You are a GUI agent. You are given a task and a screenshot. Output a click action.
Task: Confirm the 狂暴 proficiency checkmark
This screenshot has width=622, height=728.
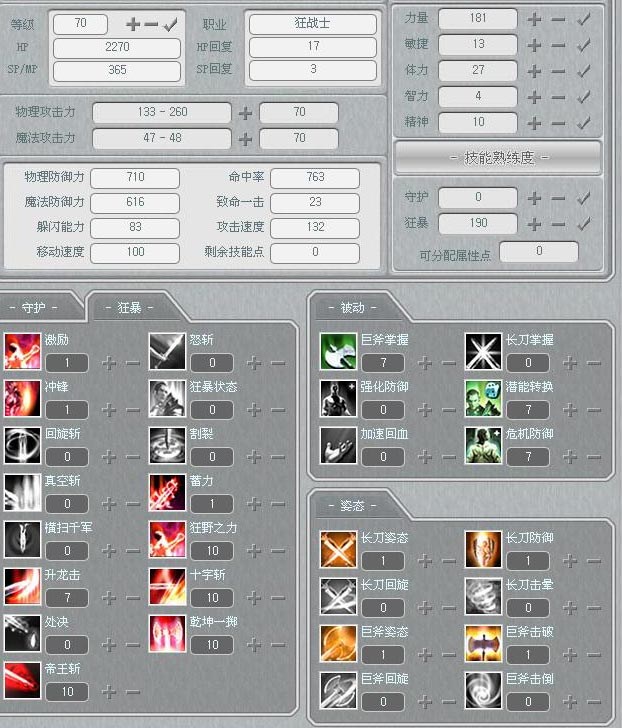(x=583, y=224)
